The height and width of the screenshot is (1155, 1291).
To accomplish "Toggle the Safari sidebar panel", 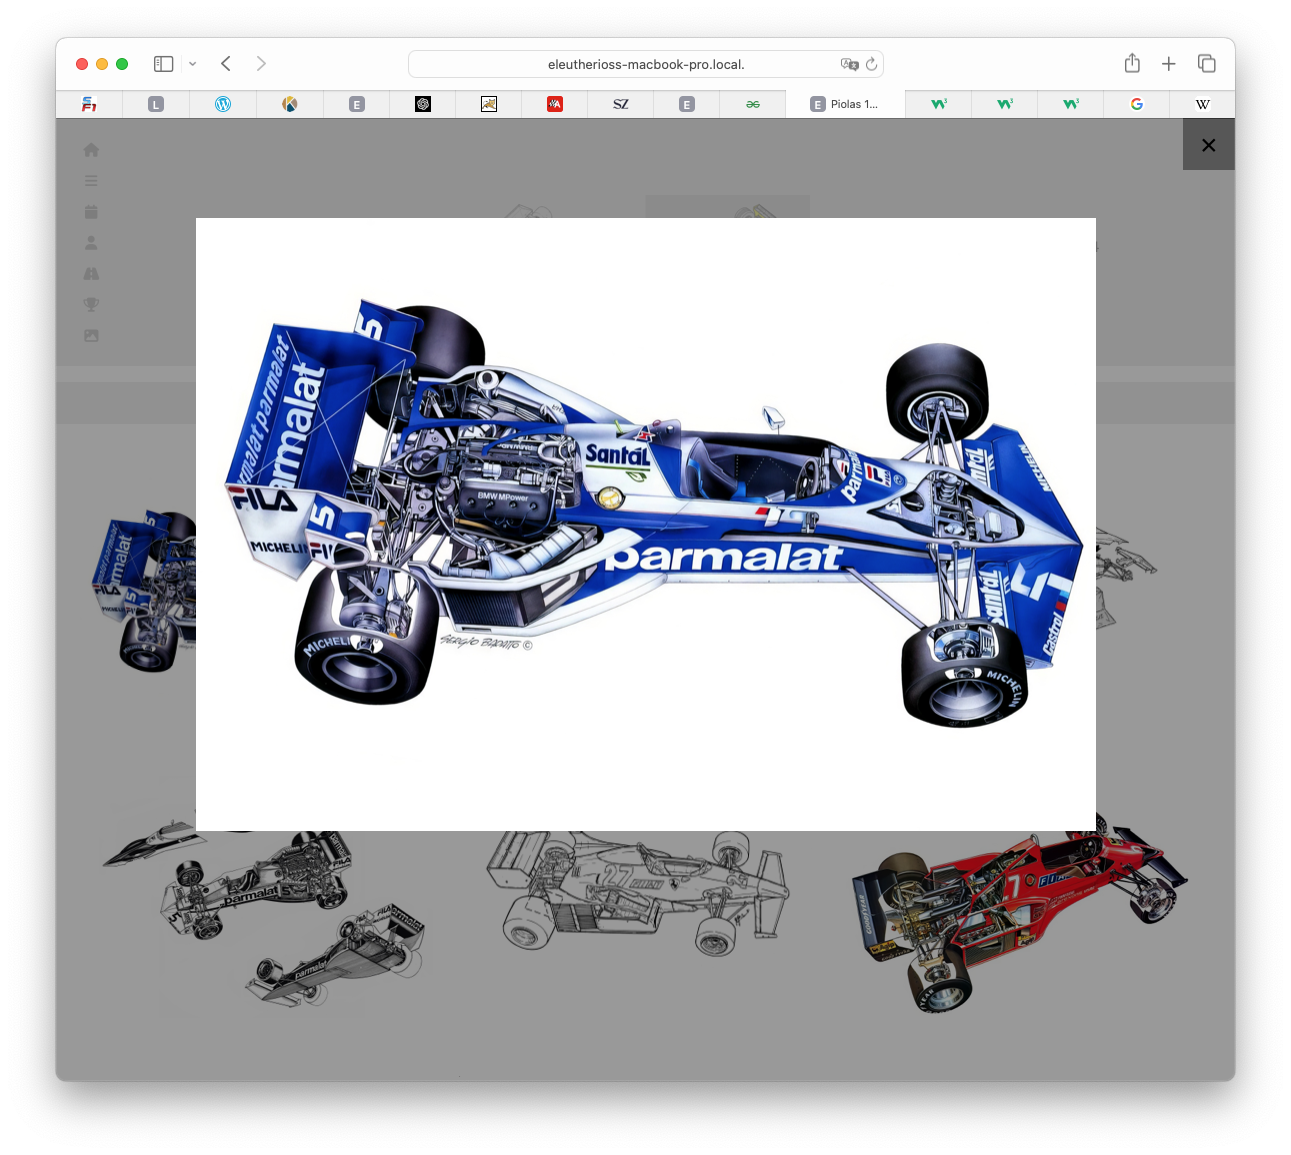I will coord(163,64).
